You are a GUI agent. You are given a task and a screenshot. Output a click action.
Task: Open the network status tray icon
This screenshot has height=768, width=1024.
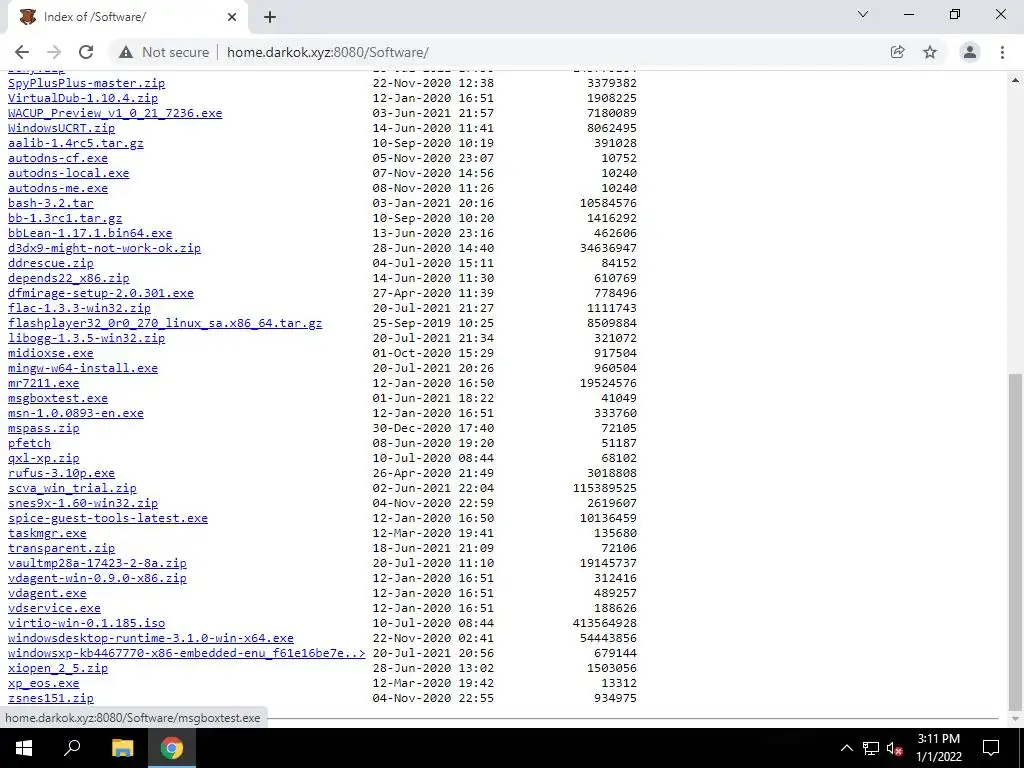[871, 748]
